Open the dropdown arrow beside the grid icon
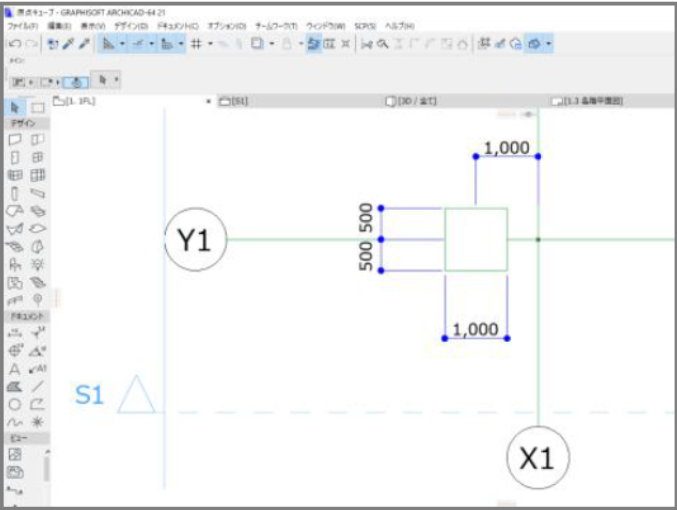The image size is (677, 510). click(x=210, y=44)
